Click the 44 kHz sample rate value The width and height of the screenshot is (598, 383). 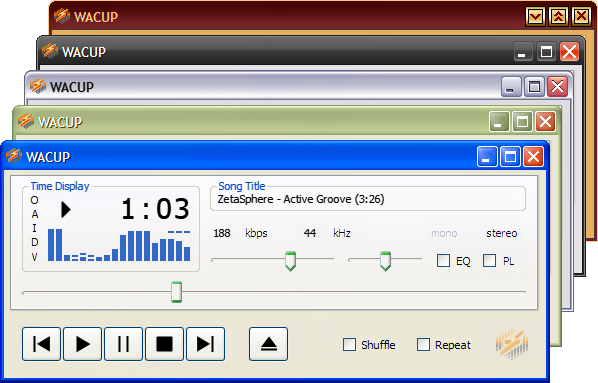click(310, 233)
